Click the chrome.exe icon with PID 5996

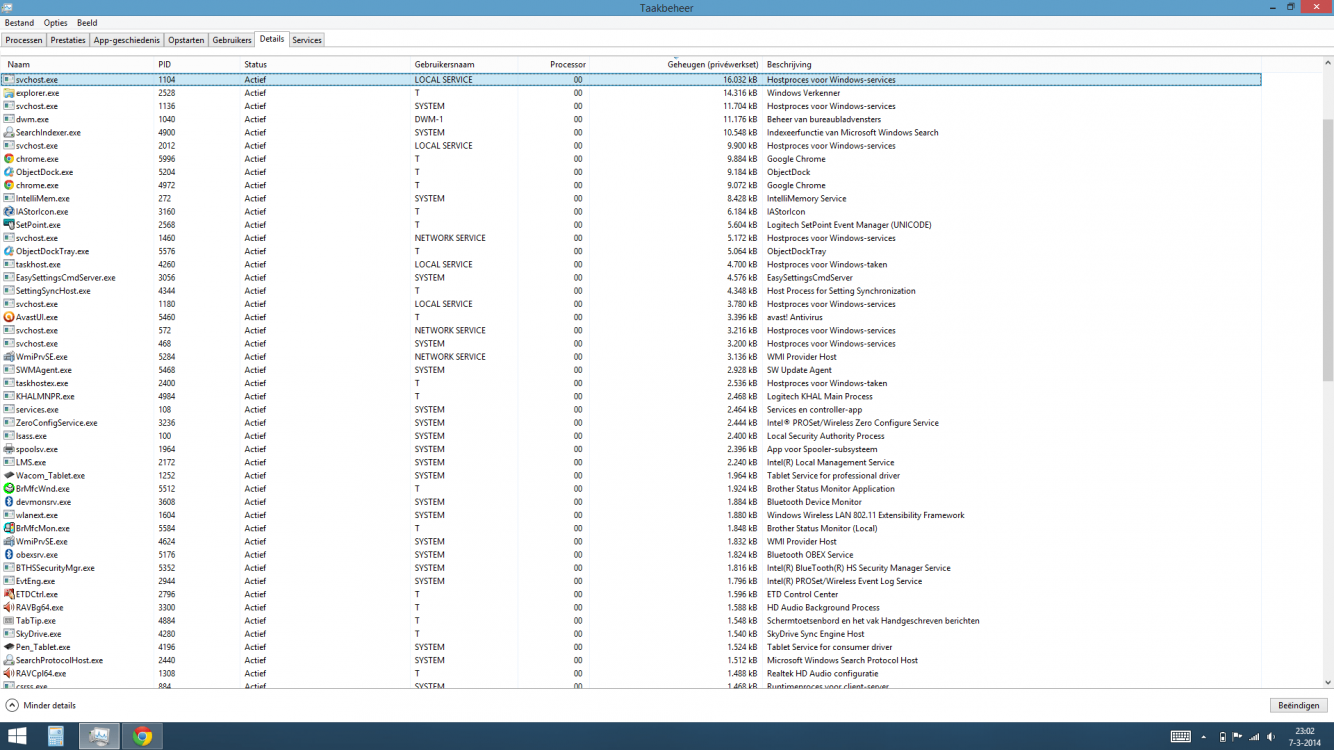pyautogui.click(x=9, y=159)
